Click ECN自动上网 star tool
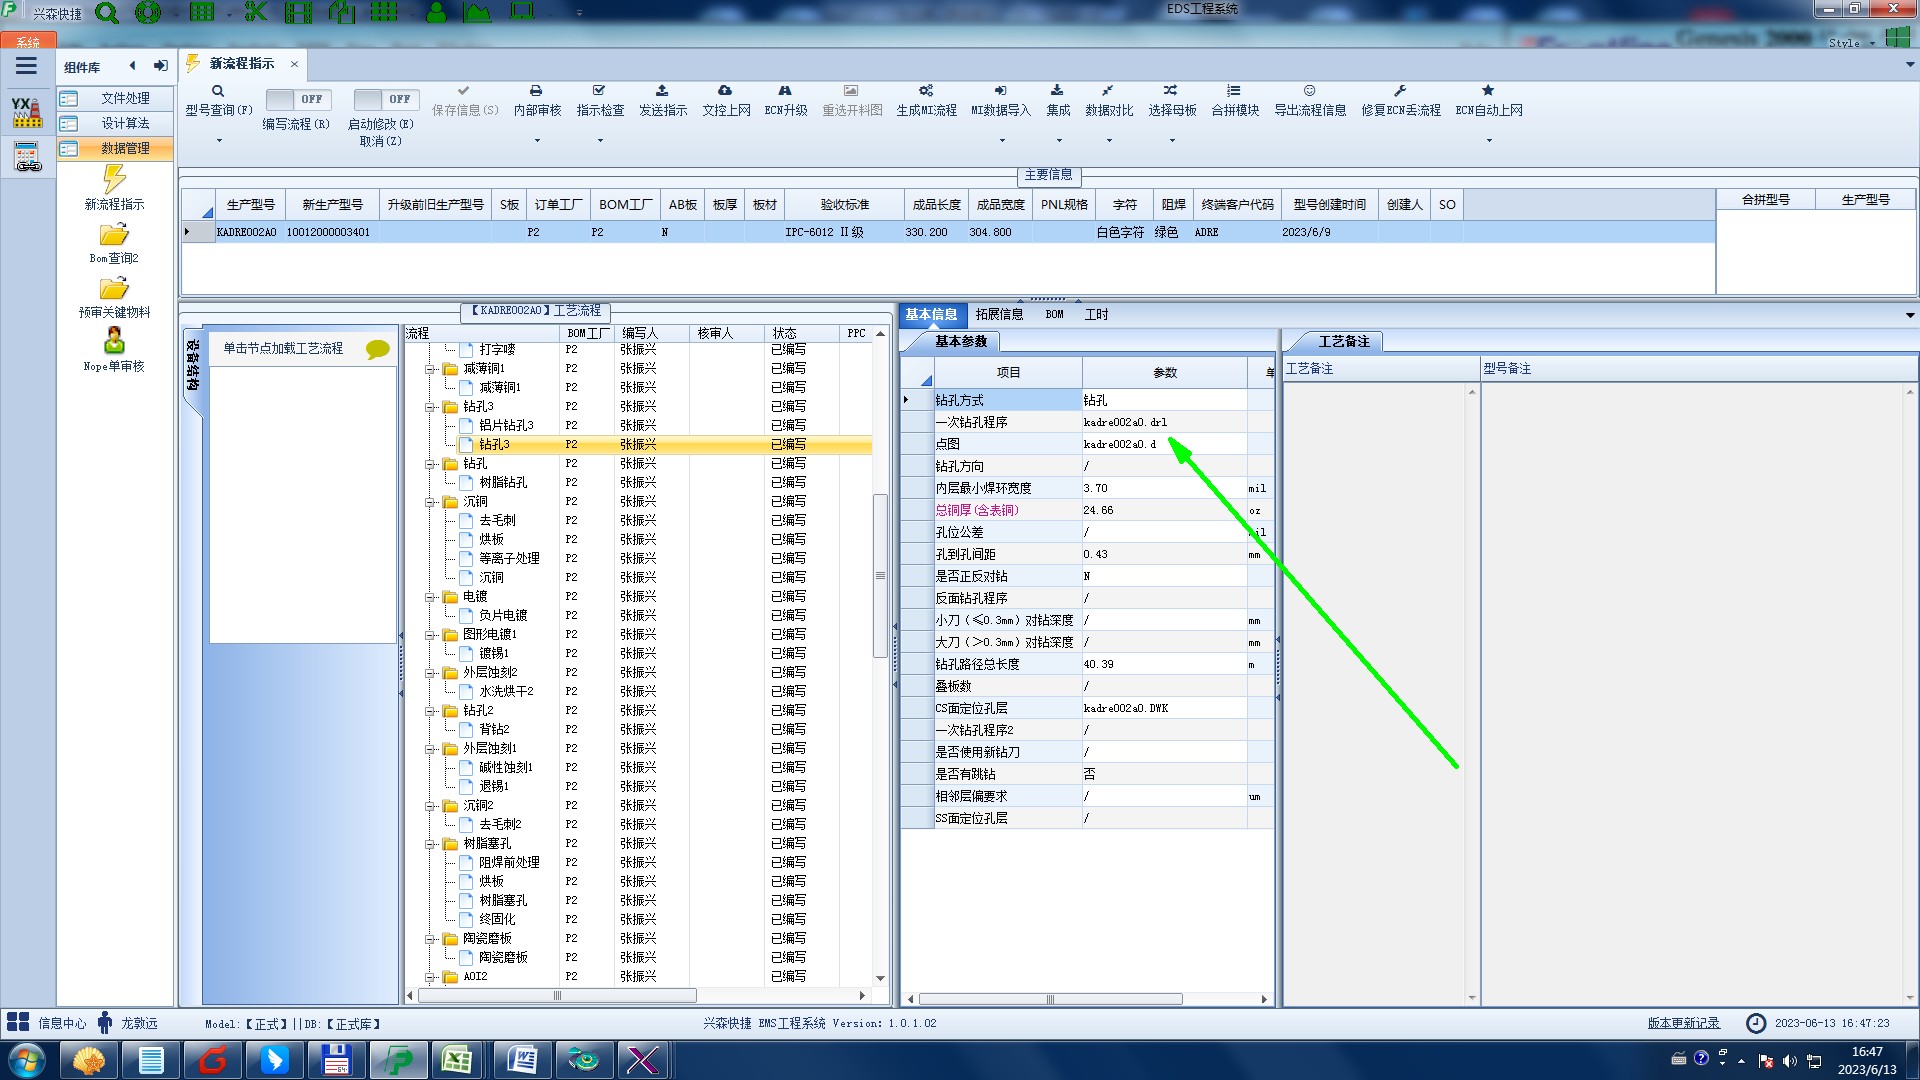Screen dimensions: 1920x1080 [x=1489, y=100]
